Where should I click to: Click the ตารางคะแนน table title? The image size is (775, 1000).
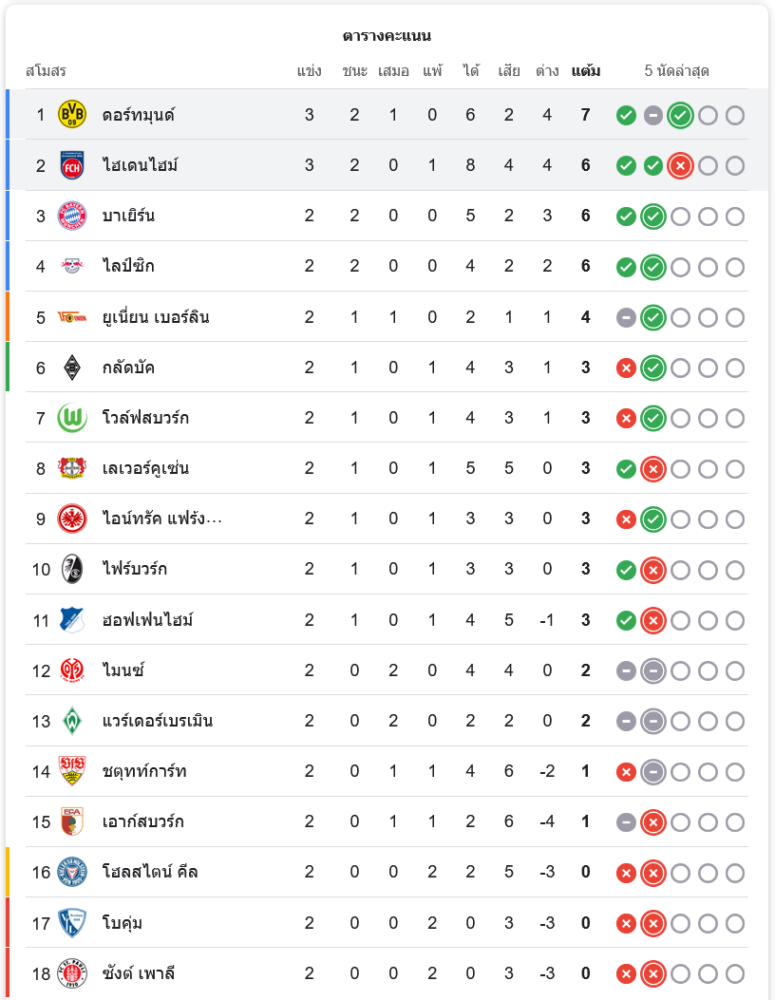point(387,36)
